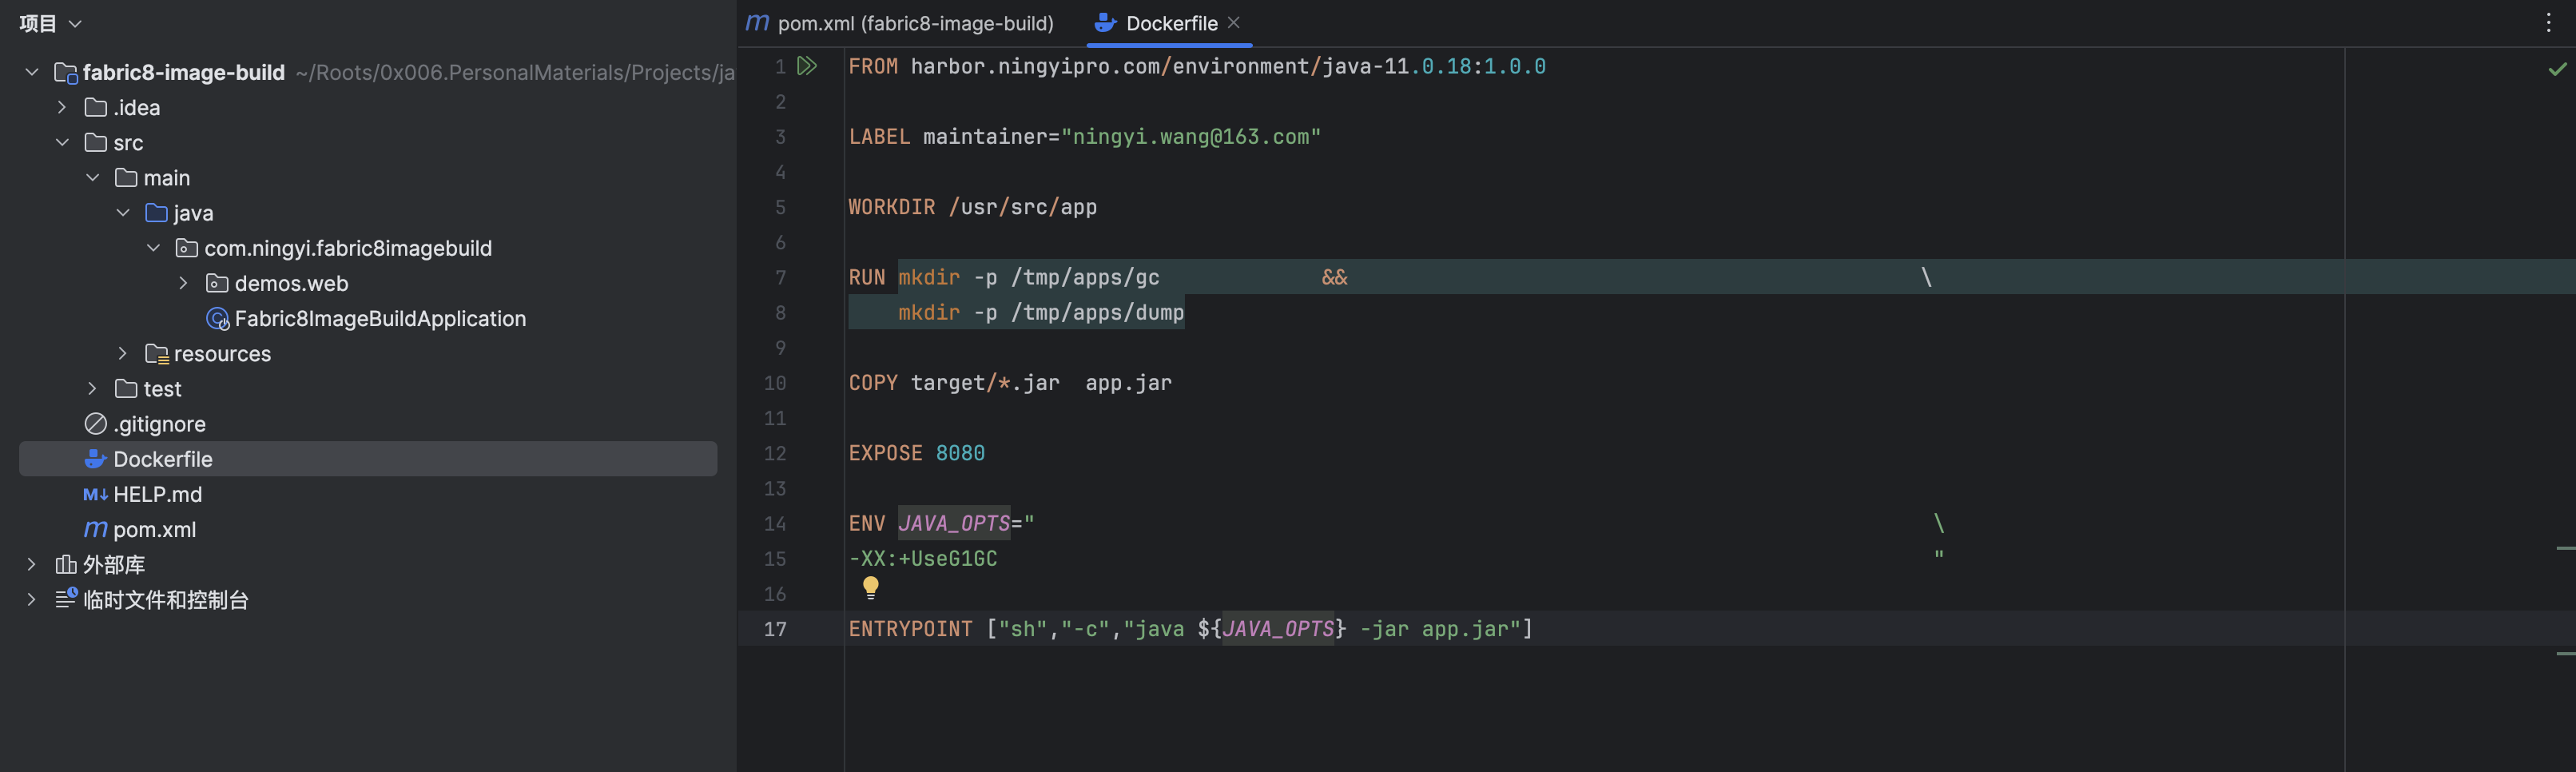Click /tmp/apps/gc on the RUN line
The image size is (2576, 772).
click(1085, 277)
